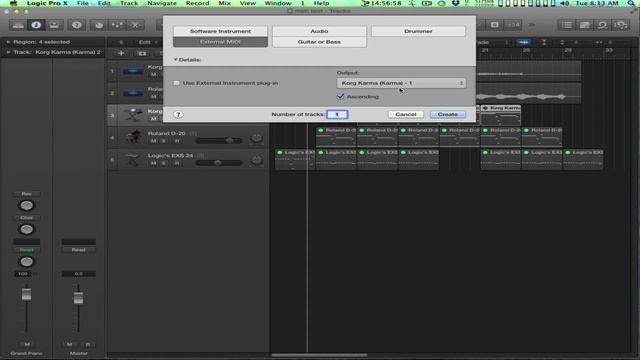
Task: Click track 3 Korg synth stand icon
Action: coord(133,115)
